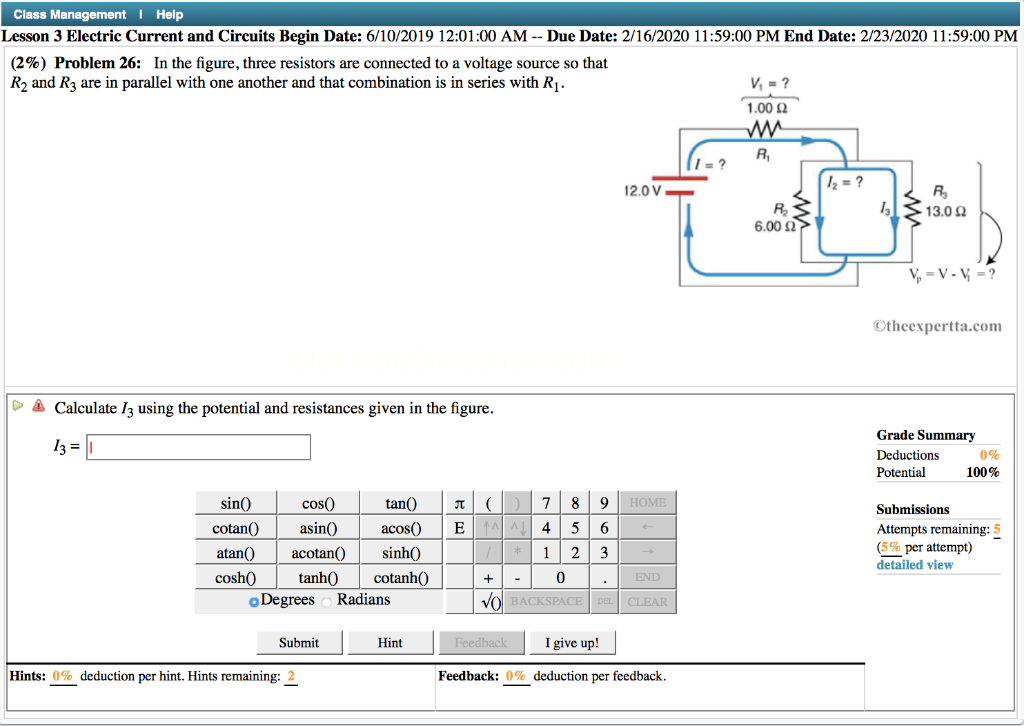This screenshot has width=1024, height=726.
Task: Insert sin() from the function pad
Action: coord(235,503)
